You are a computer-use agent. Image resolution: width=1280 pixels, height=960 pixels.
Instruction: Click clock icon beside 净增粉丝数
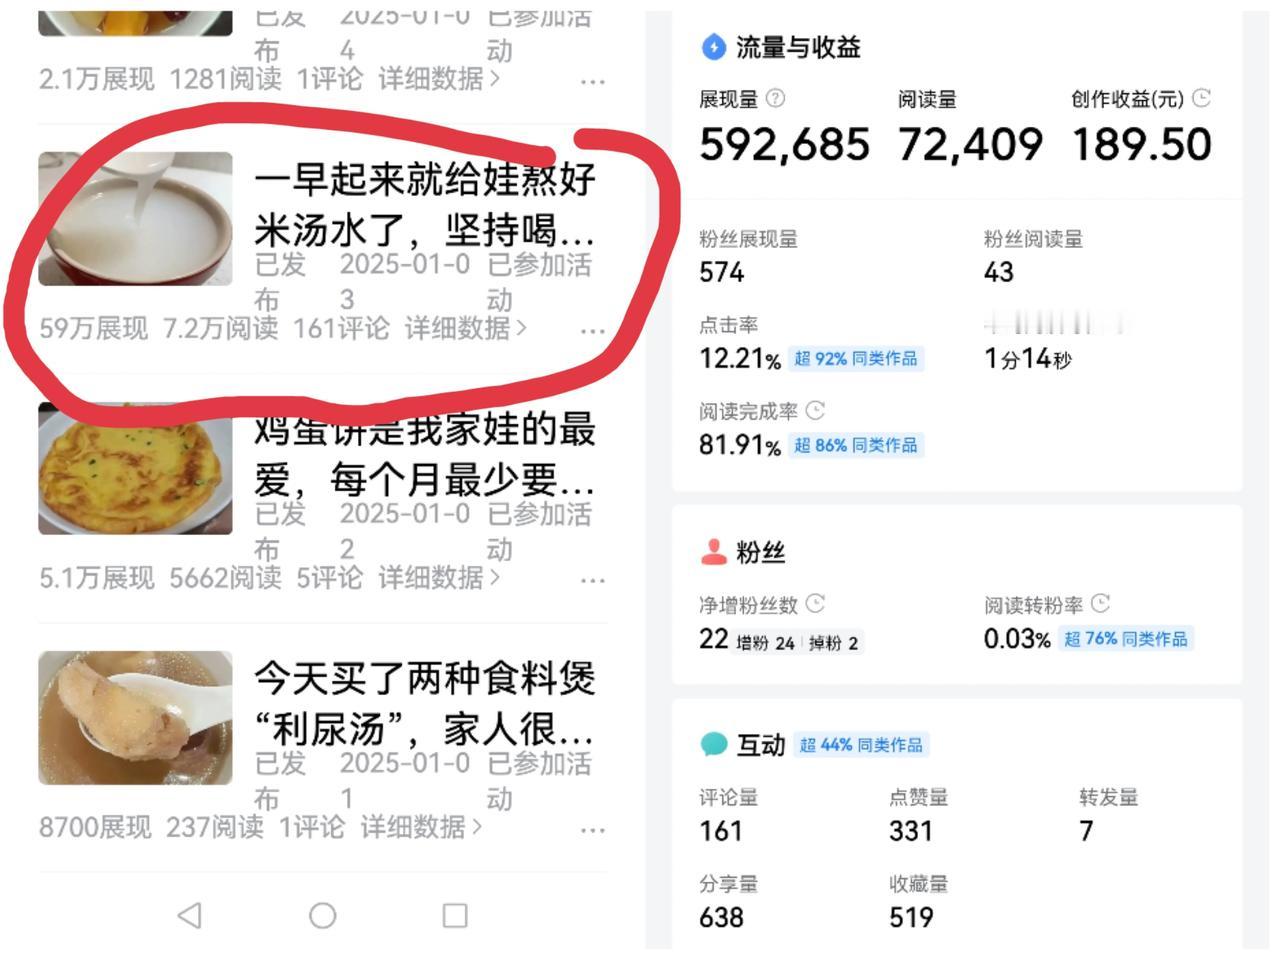[x=815, y=604]
